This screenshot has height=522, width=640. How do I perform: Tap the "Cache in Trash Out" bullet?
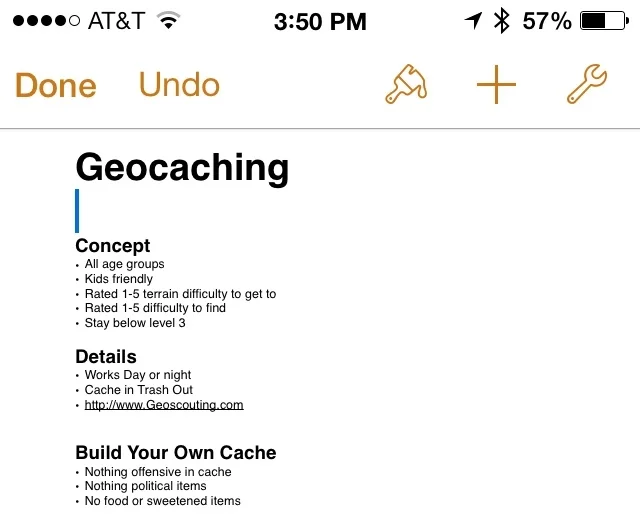pos(139,390)
